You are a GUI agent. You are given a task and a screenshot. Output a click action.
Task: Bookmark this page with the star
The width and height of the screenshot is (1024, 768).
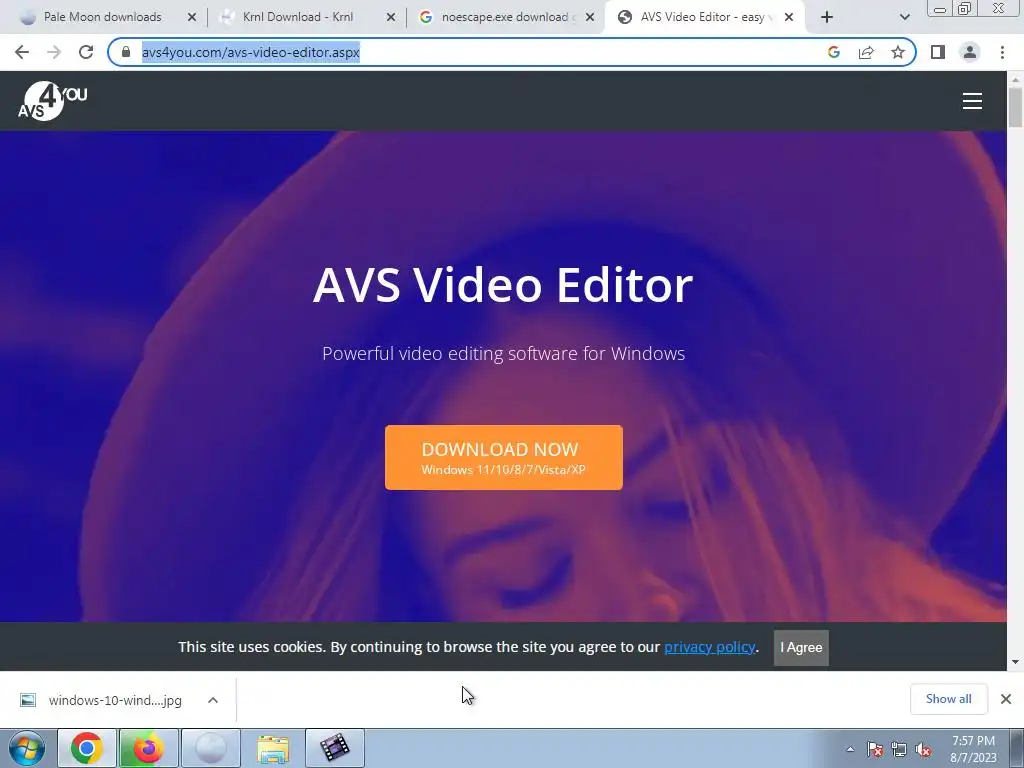tap(898, 52)
